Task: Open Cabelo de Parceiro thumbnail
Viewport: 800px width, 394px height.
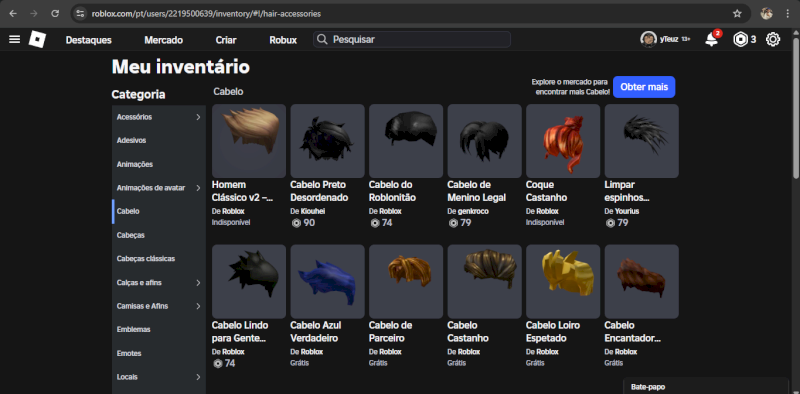Action: 406,282
